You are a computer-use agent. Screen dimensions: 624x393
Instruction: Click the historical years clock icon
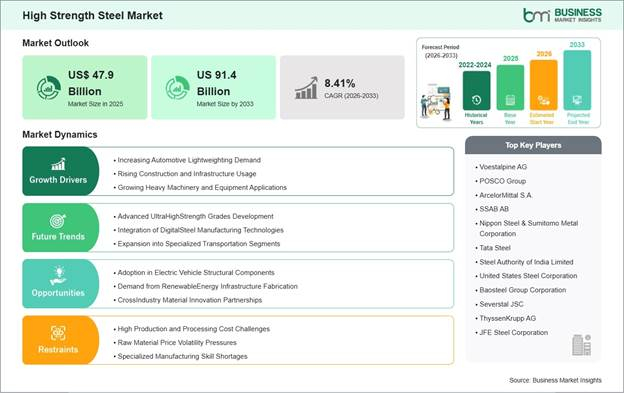coord(476,100)
